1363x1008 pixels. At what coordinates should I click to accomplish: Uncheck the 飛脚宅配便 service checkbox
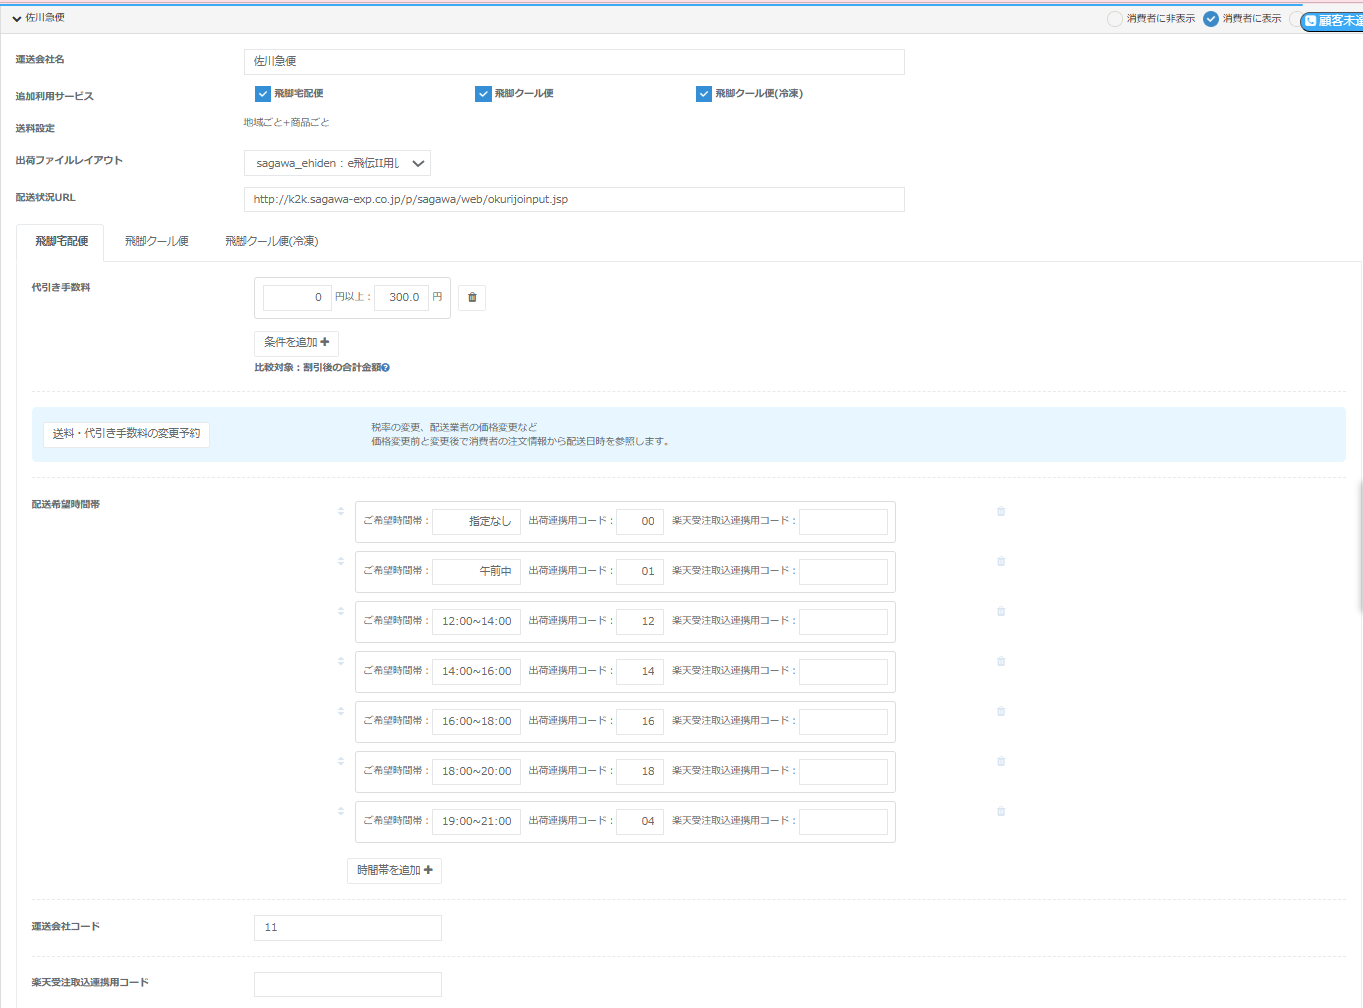[263, 94]
